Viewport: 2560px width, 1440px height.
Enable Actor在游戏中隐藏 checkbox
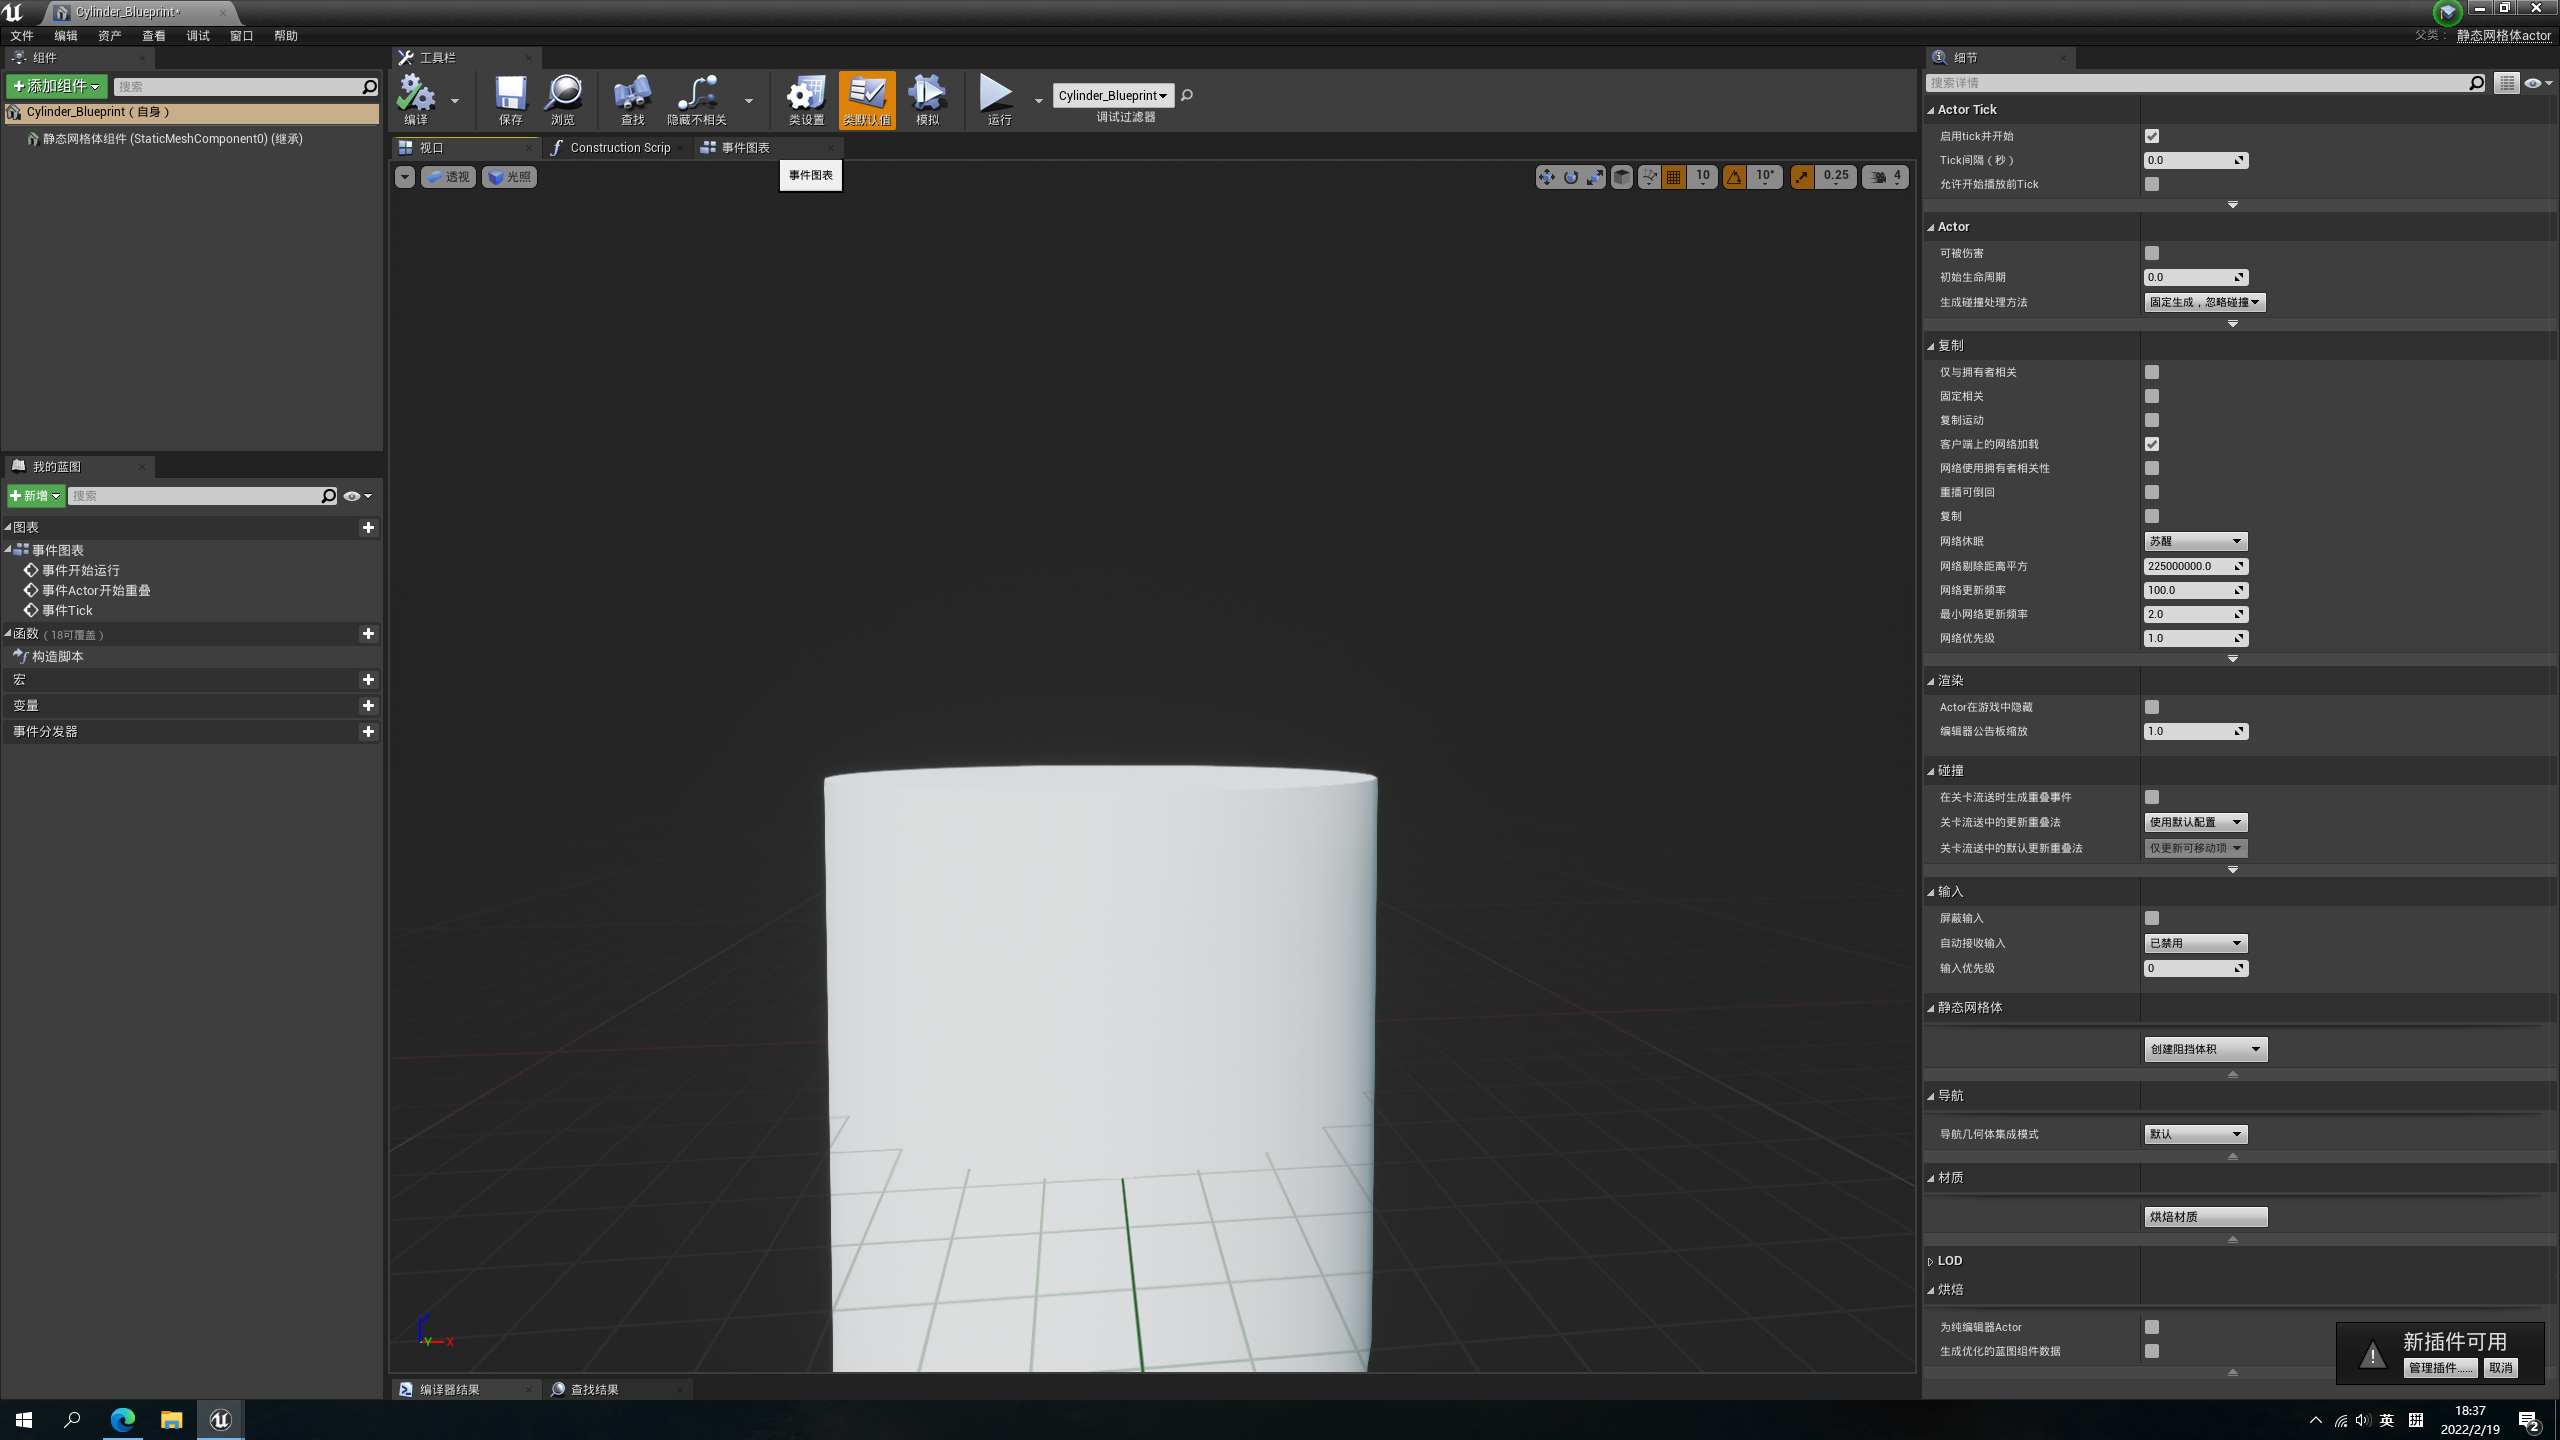(2152, 707)
